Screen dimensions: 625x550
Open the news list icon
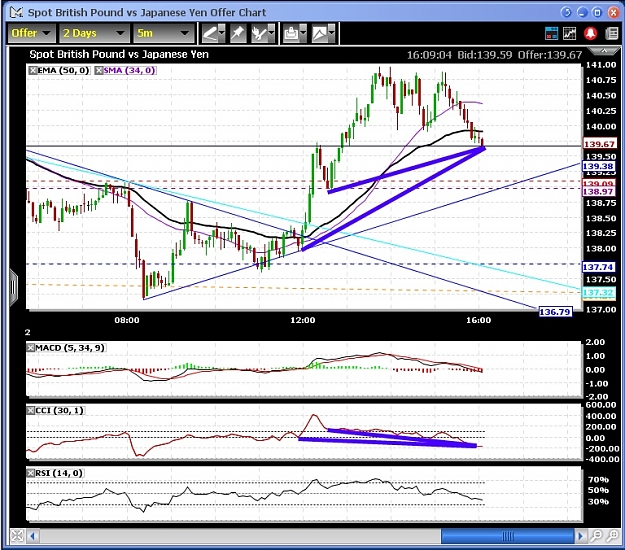pos(611,33)
